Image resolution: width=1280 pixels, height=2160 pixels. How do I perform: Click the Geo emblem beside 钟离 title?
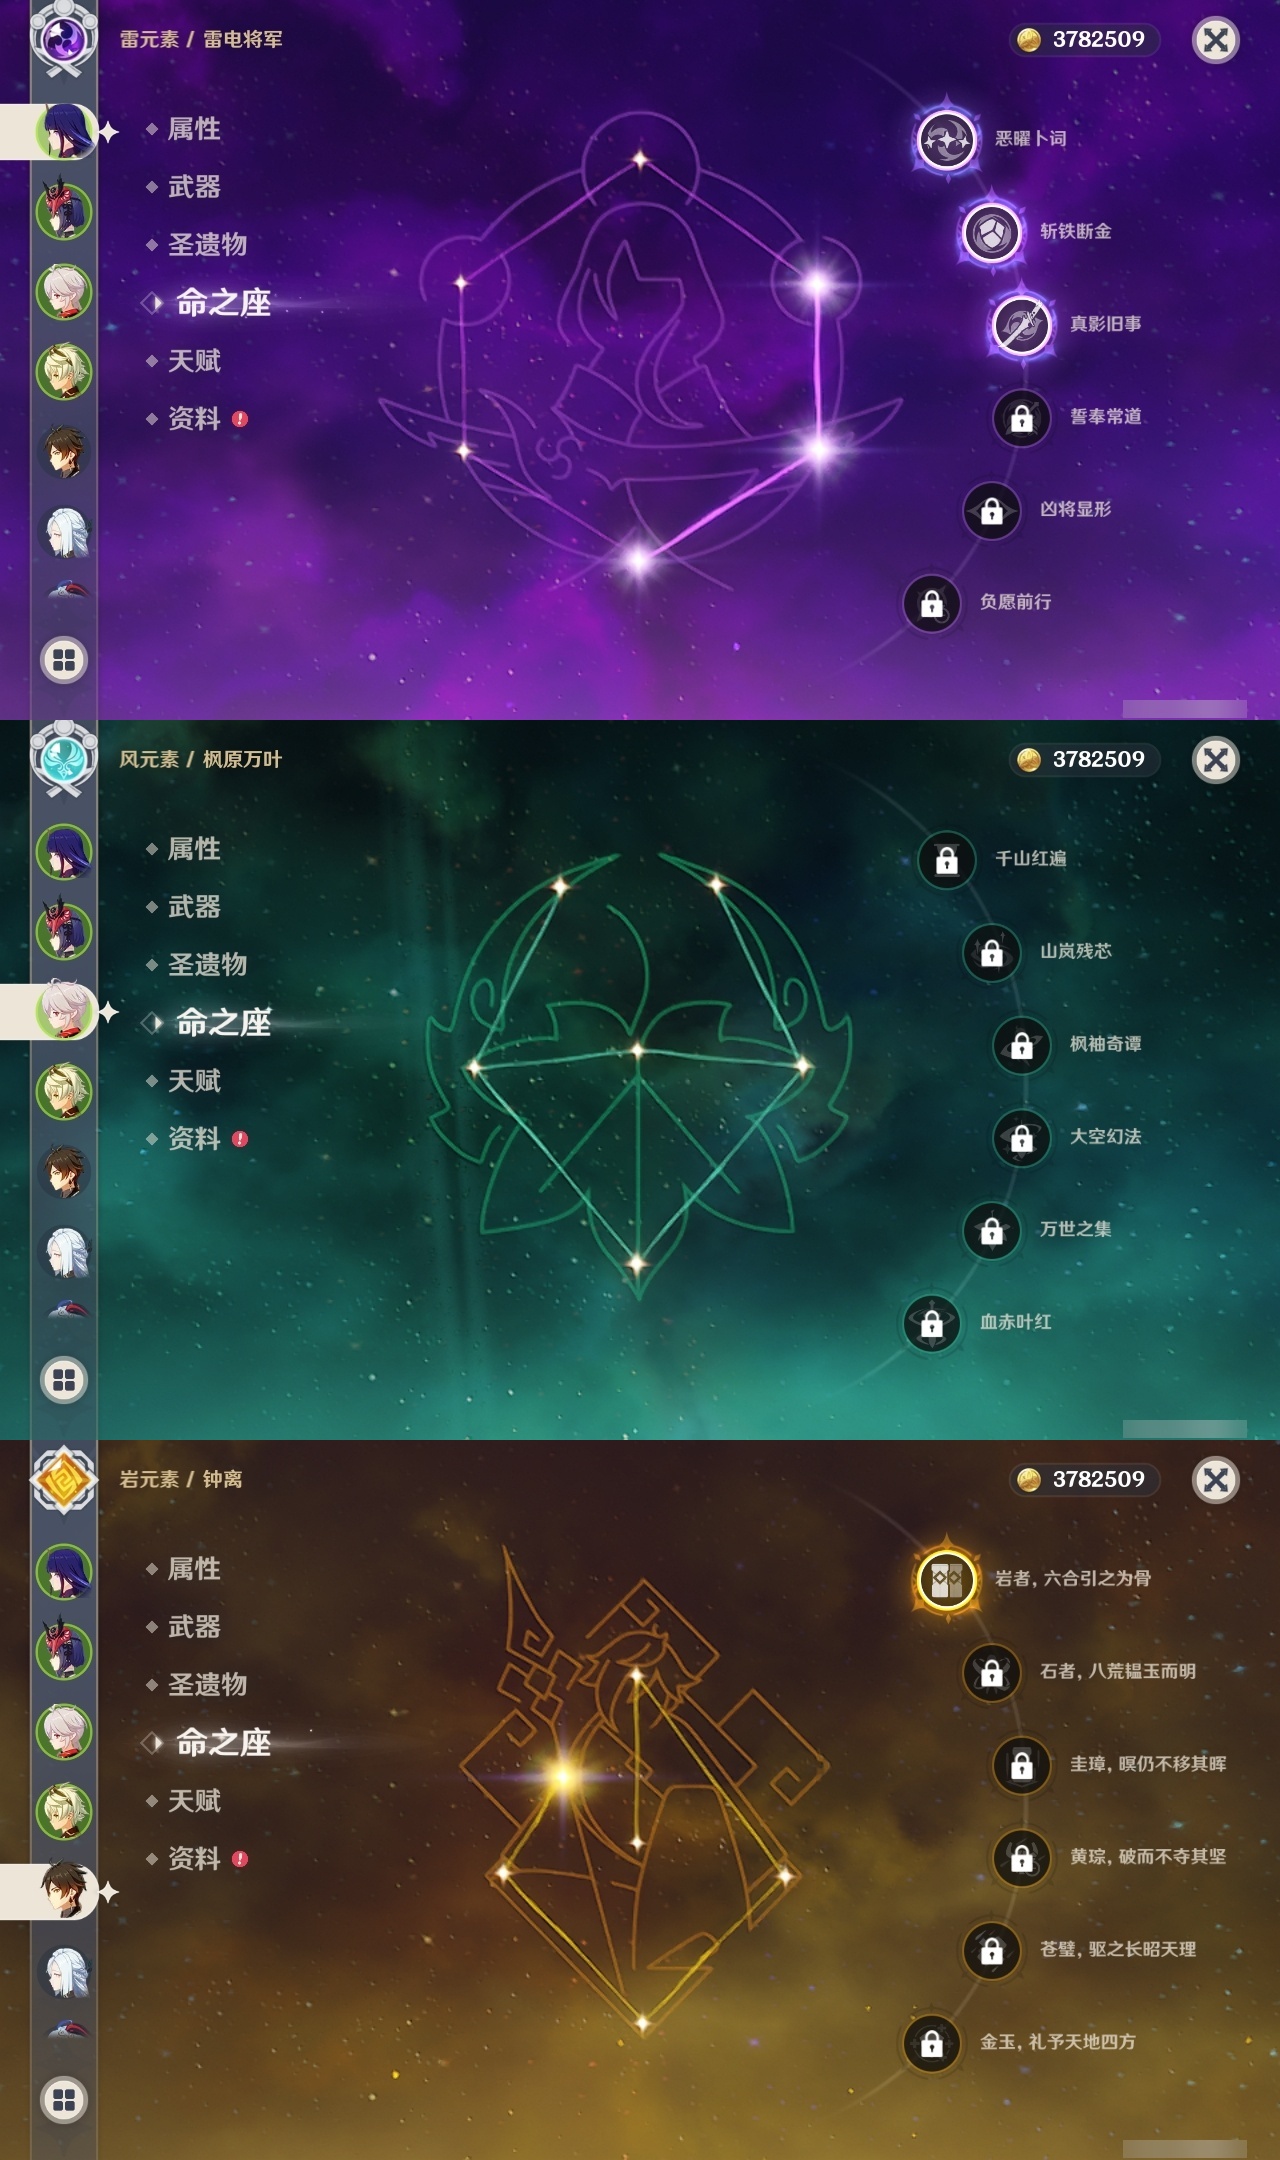coord(64,1480)
